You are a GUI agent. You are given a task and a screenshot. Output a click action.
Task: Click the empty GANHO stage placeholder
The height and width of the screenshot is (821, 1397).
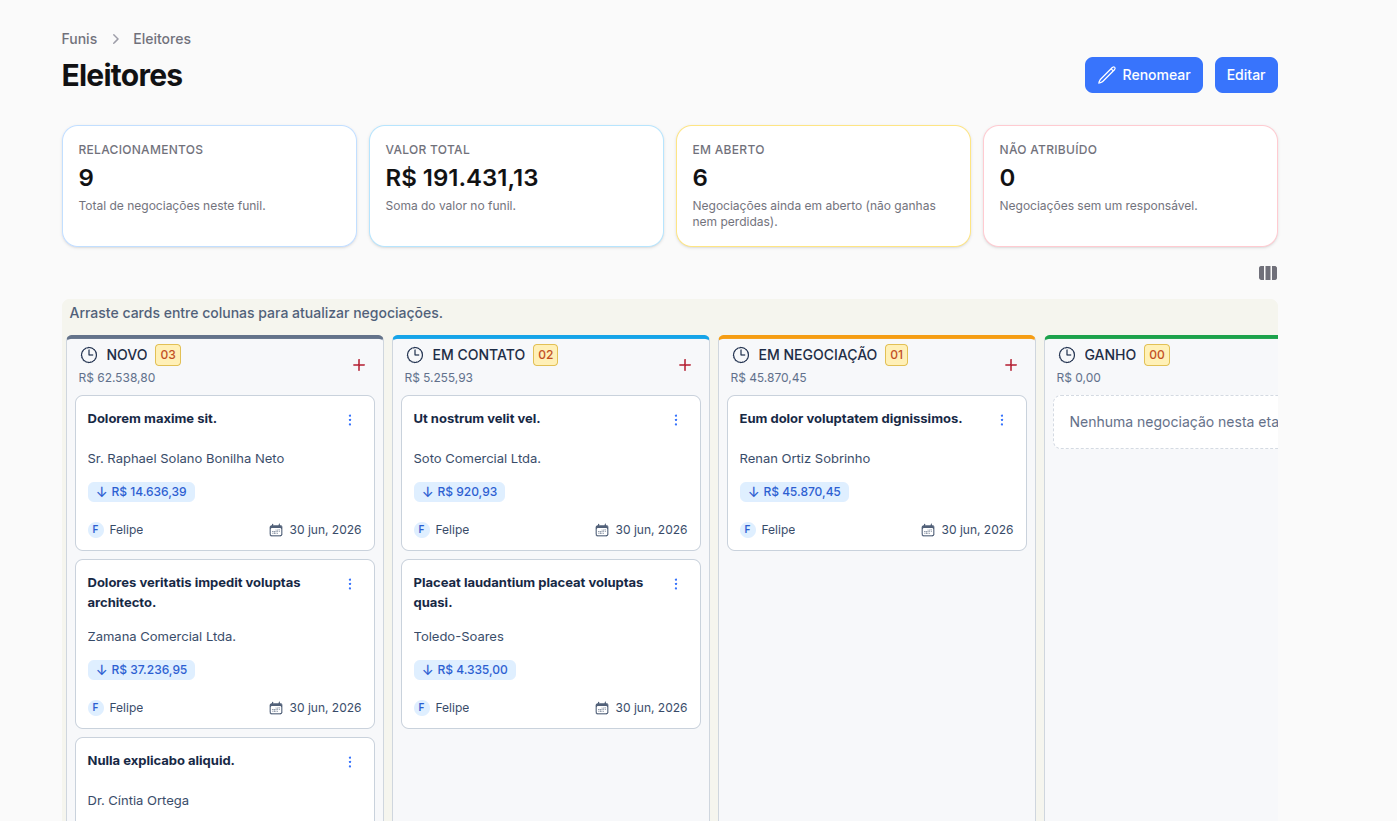coord(1166,422)
